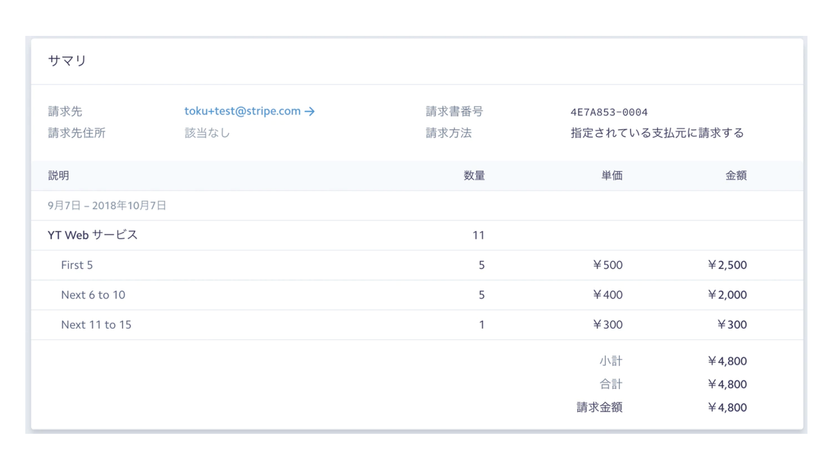
Task: Click the ¥2,500 amount for First 5
Action: pos(726,266)
